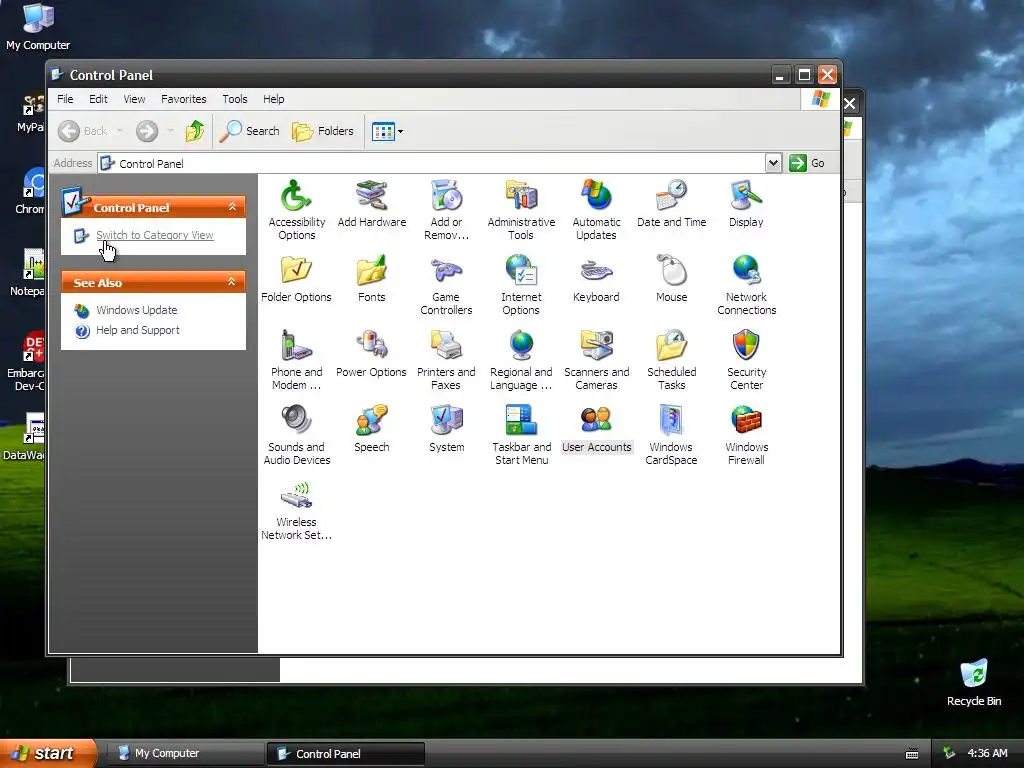Click the network tray icon
The image size is (1024, 768).
point(949,754)
